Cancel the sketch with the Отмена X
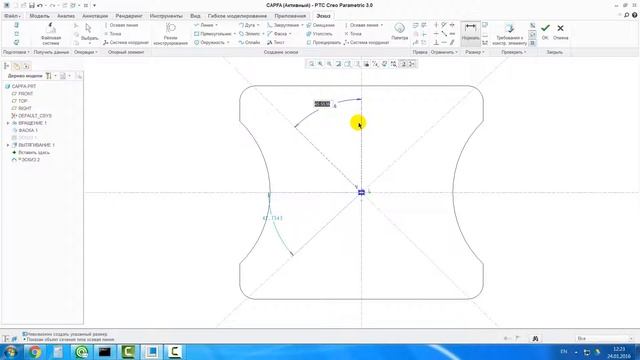The width and height of the screenshot is (640, 360). [x=560, y=31]
